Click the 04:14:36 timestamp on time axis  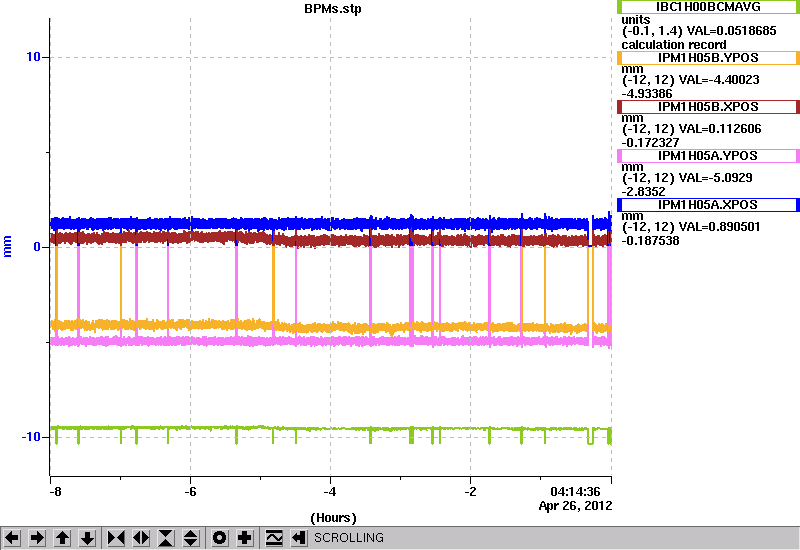pyautogui.click(x=575, y=492)
